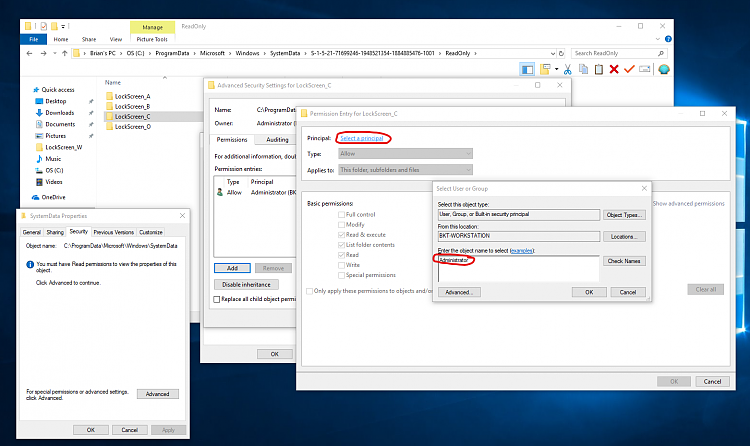
Task: Open the Previous Versions tab
Action: pyautogui.click(x=112, y=231)
